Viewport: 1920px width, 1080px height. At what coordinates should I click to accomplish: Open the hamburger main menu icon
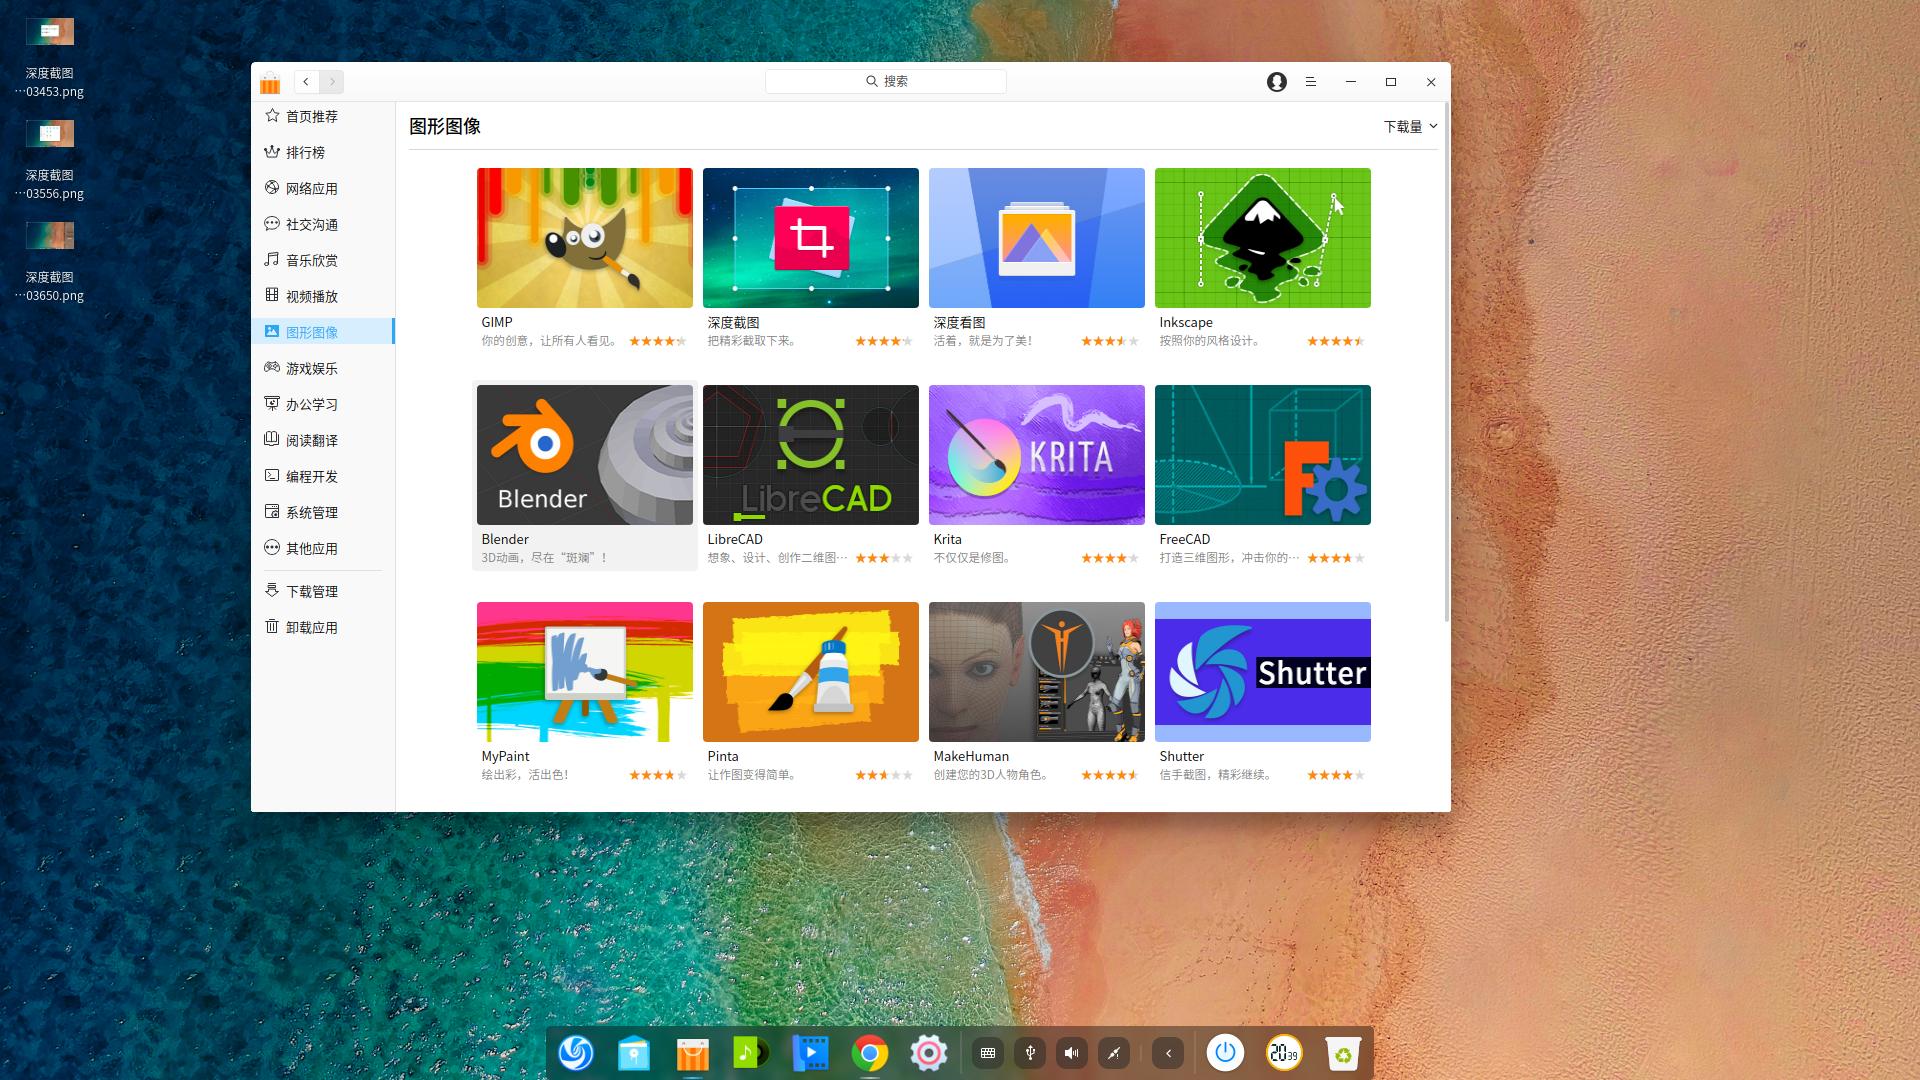1310,82
